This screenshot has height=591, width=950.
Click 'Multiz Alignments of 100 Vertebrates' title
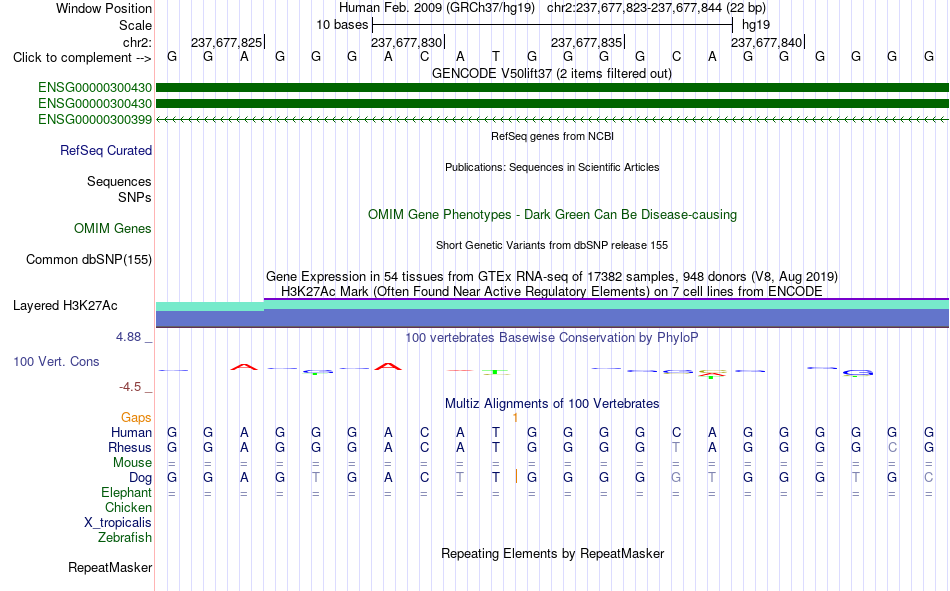click(x=552, y=404)
